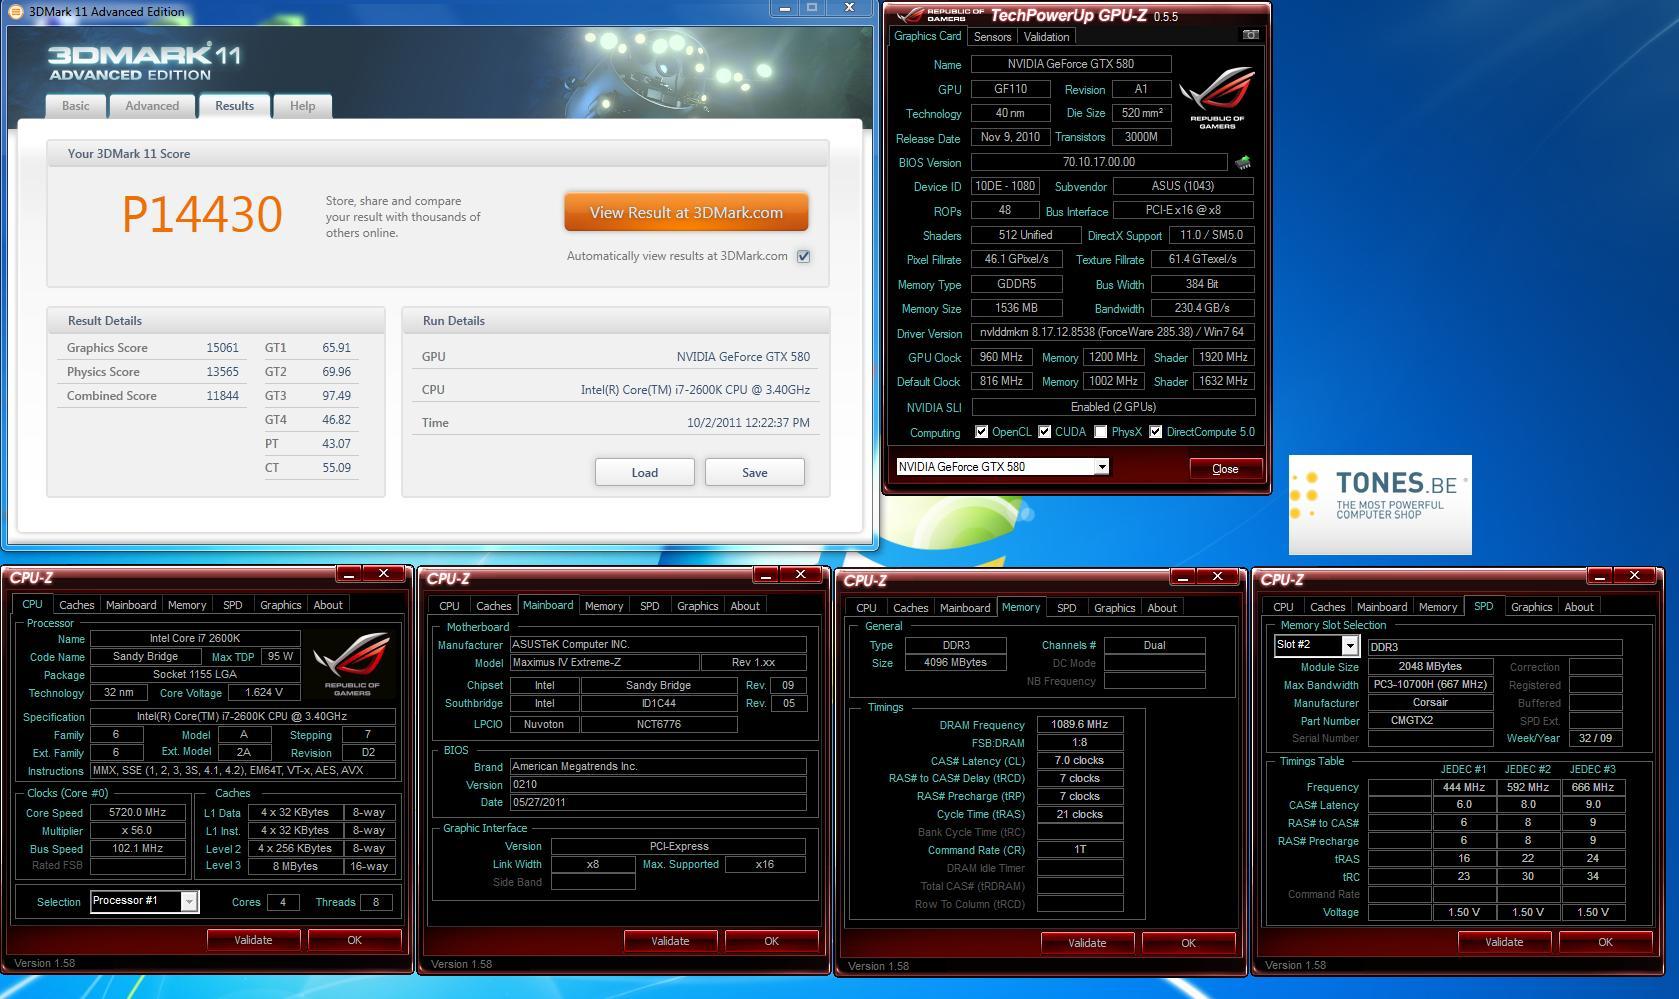1679x999 pixels.
Task: Click the Model field Maximus IV Extreme-Z
Action: [604, 662]
